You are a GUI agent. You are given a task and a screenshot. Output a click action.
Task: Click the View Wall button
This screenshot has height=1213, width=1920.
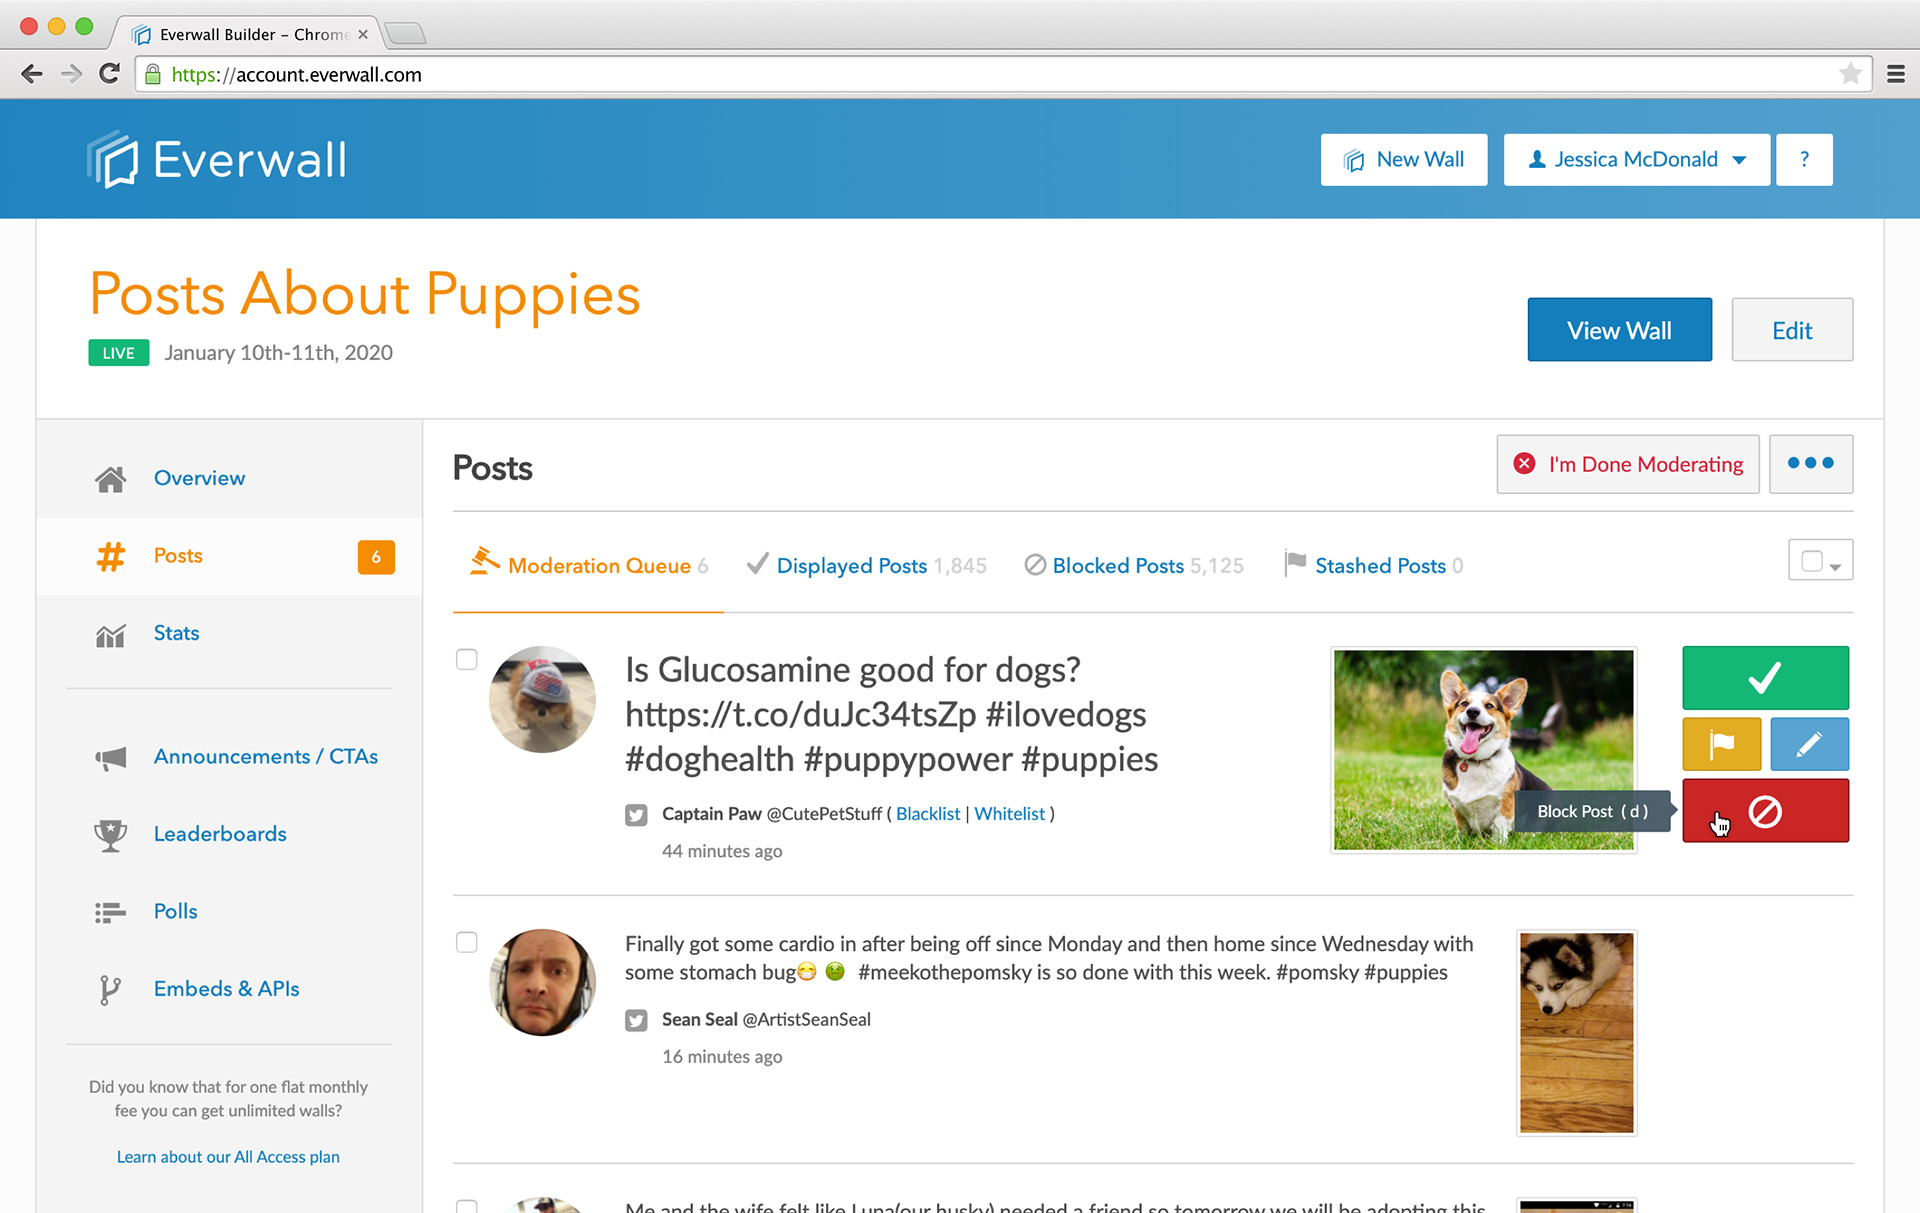coord(1620,330)
